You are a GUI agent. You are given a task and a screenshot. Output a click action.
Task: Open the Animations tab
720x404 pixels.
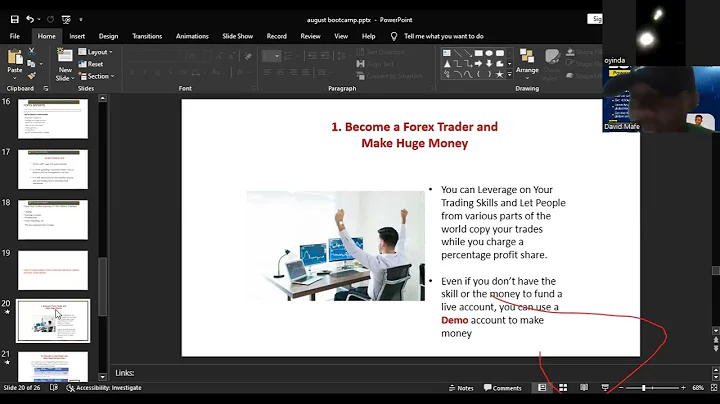[x=192, y=36]
